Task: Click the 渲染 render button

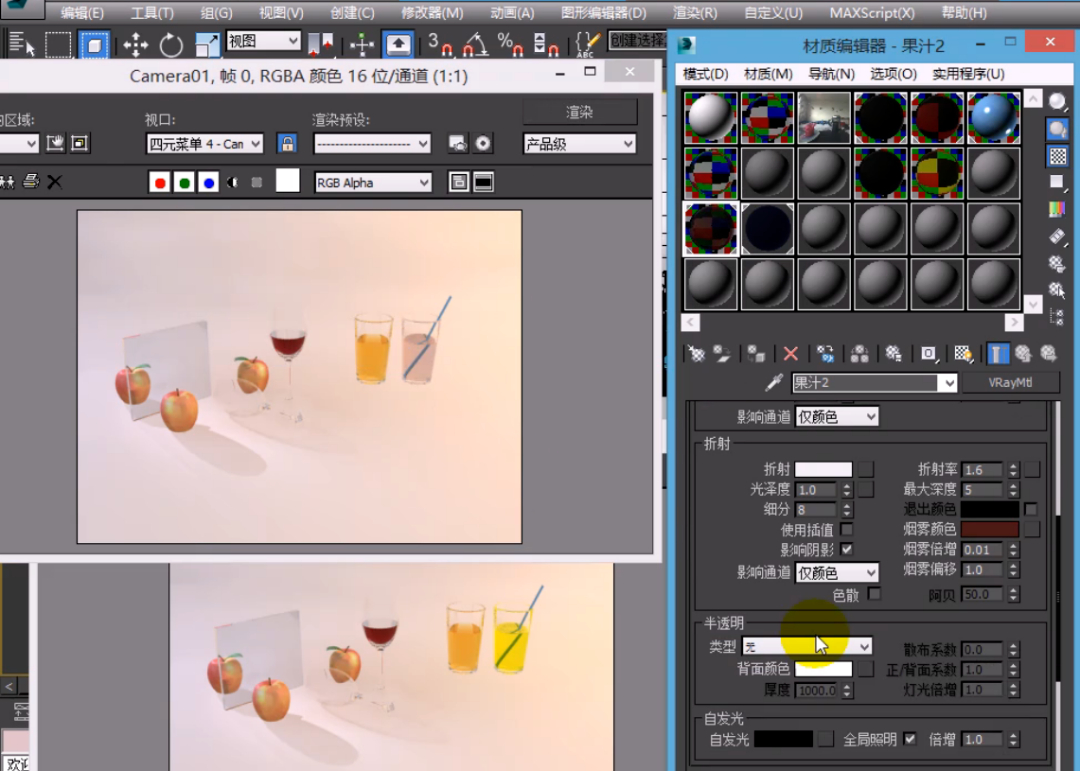Action: click(x=579, y=111)
